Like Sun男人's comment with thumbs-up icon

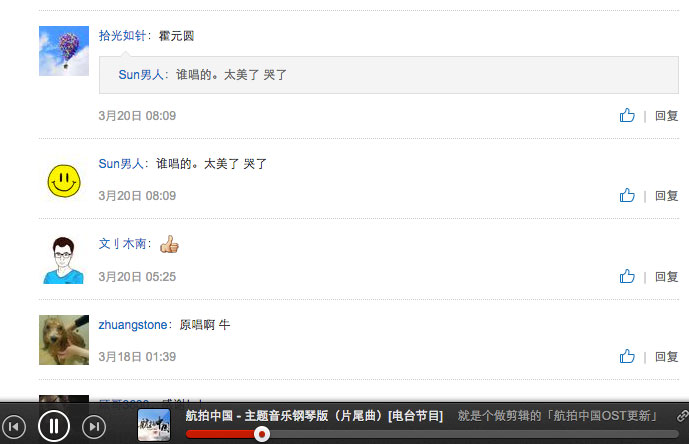pos(627,196)
